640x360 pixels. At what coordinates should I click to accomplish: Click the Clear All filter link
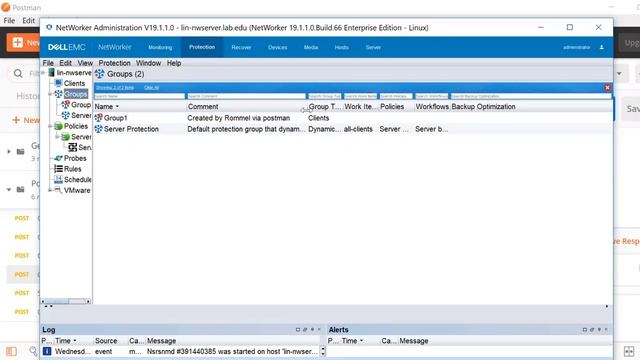click(151, 87)
